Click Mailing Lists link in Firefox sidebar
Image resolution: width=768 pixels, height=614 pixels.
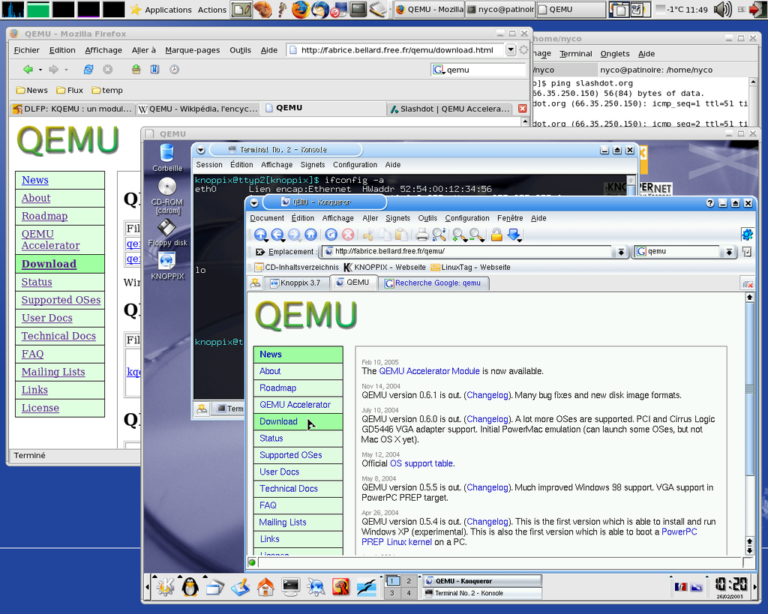53,372
